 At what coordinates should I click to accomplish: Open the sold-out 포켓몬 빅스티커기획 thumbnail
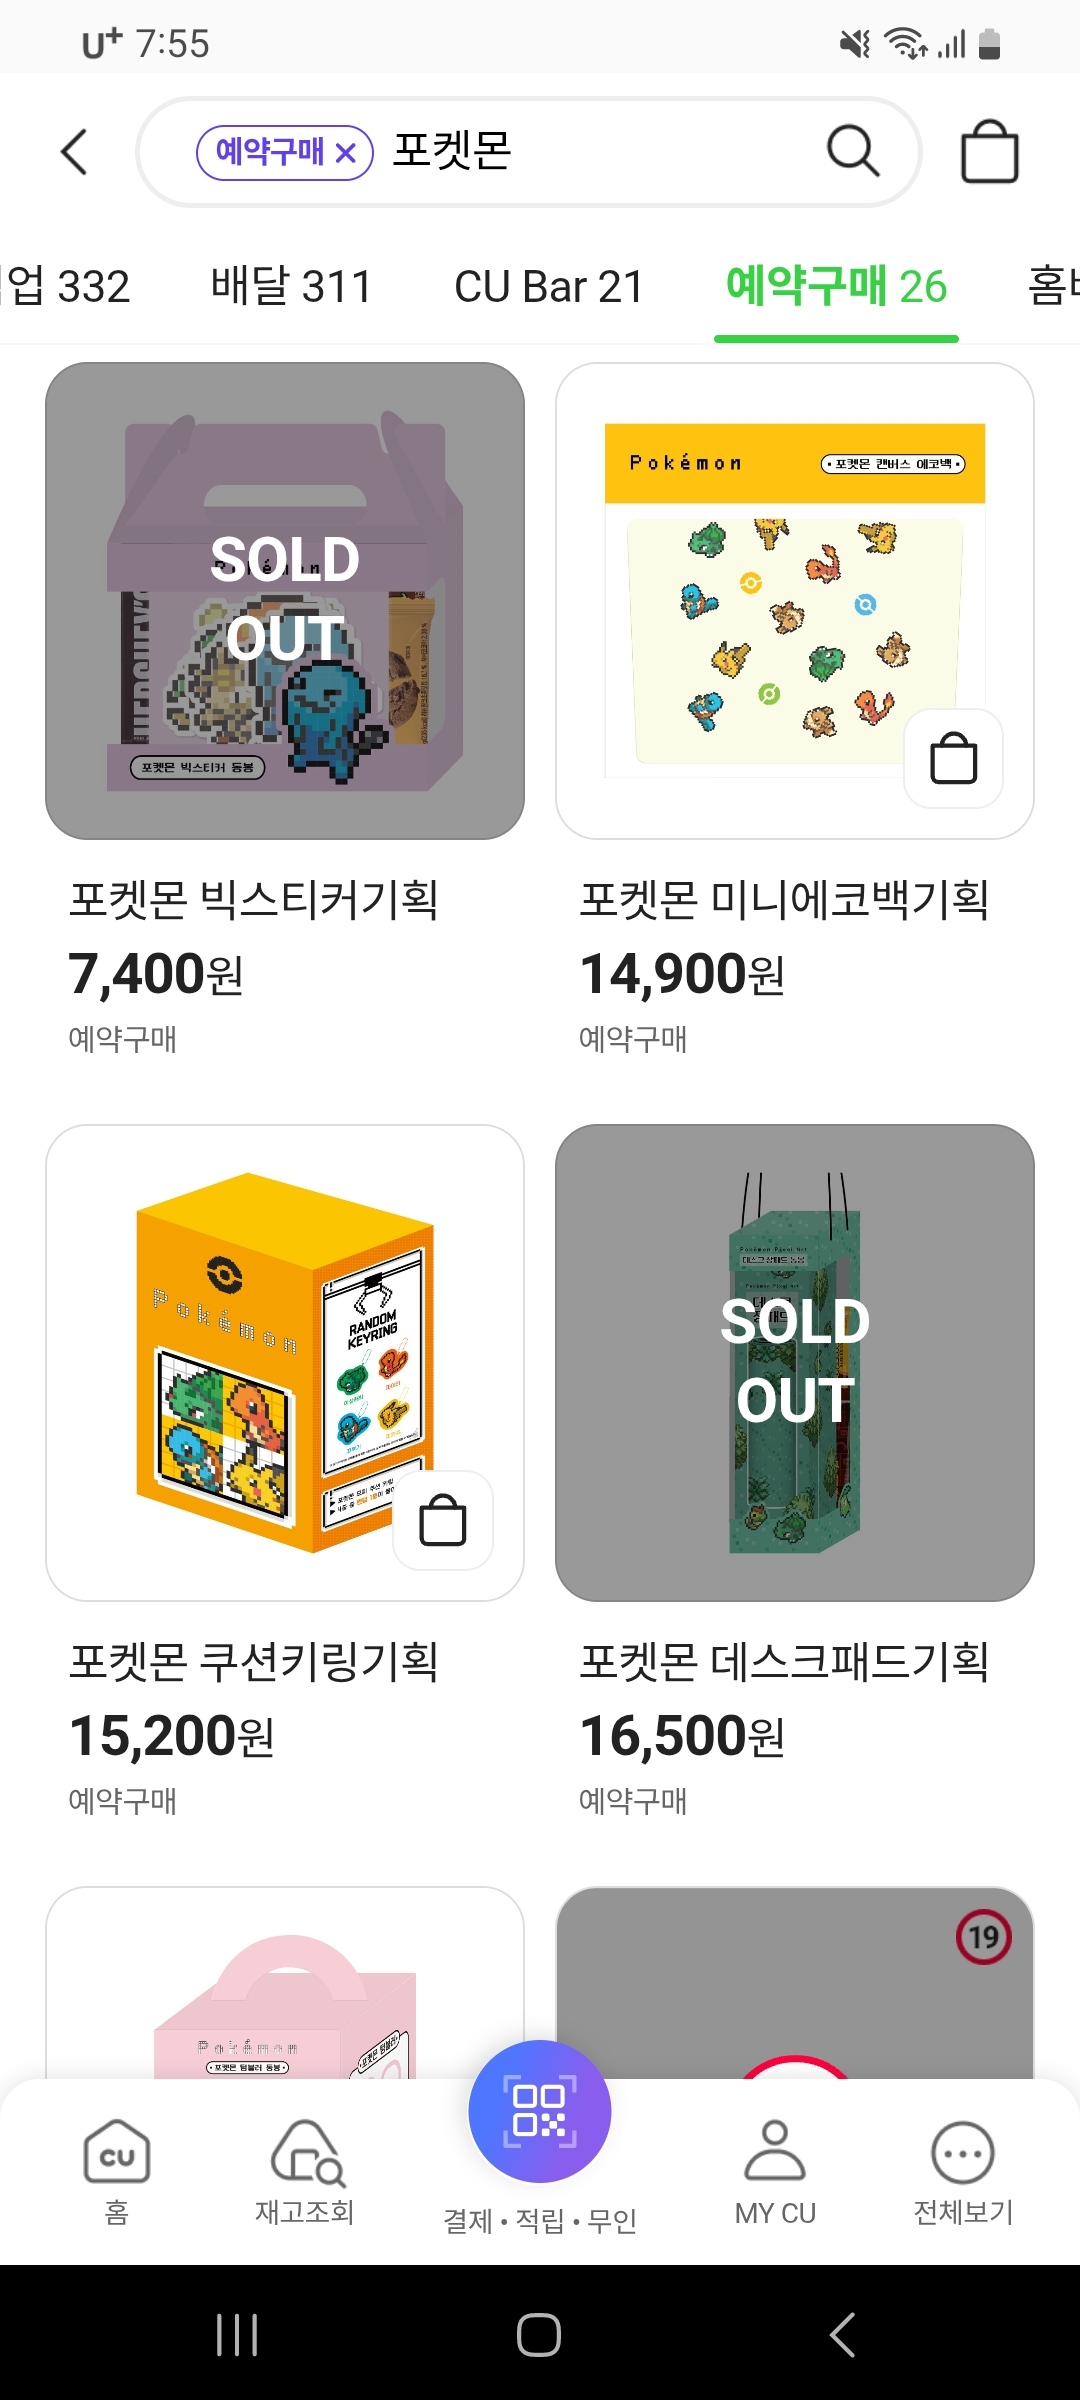285,600
